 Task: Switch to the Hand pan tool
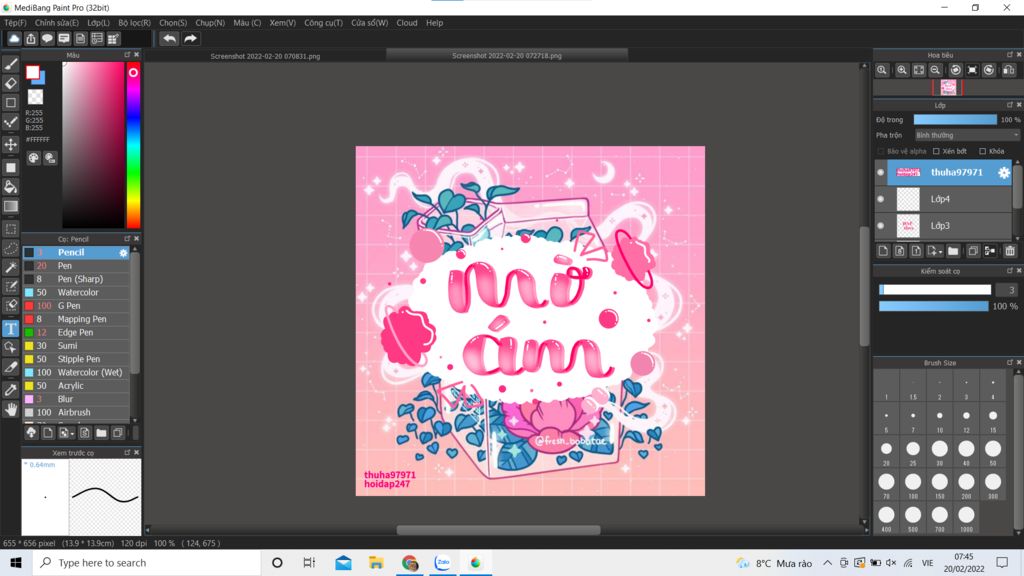tap(10, 409)
